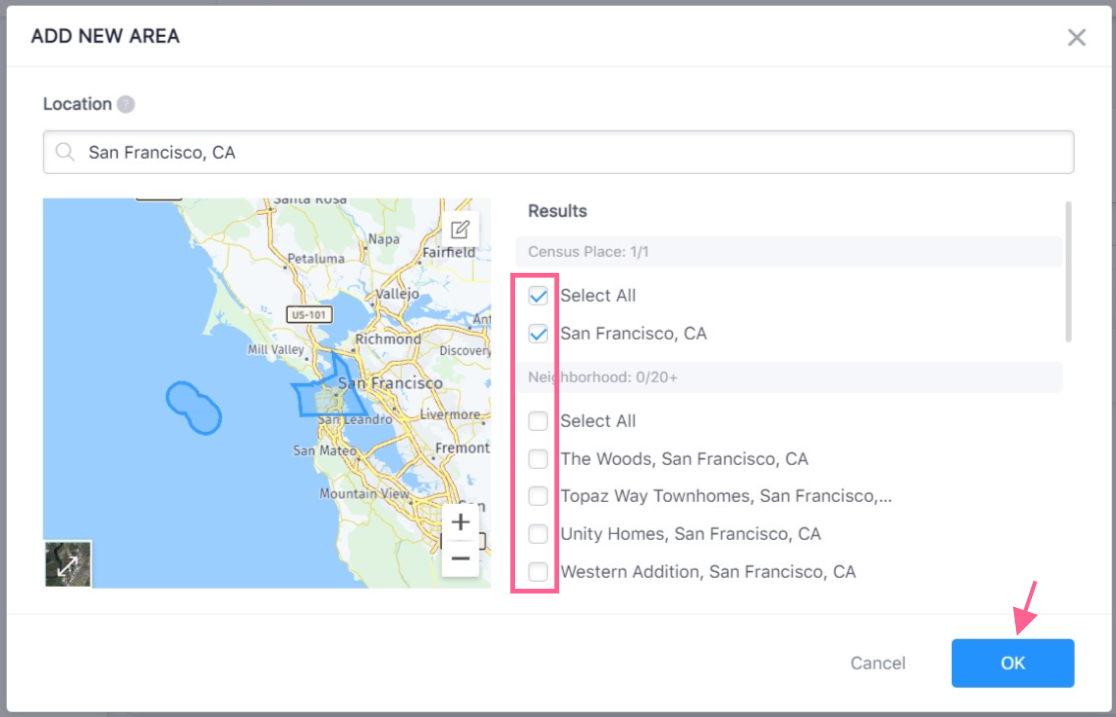
Task: Click the OK button
Action: click(x=1012, y=663)
